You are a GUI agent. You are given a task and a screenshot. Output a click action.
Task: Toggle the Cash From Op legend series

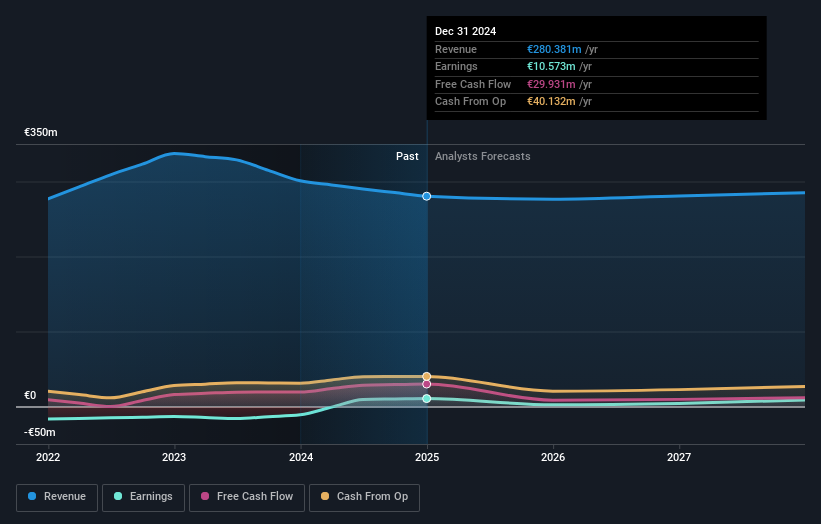pos(364,497)
